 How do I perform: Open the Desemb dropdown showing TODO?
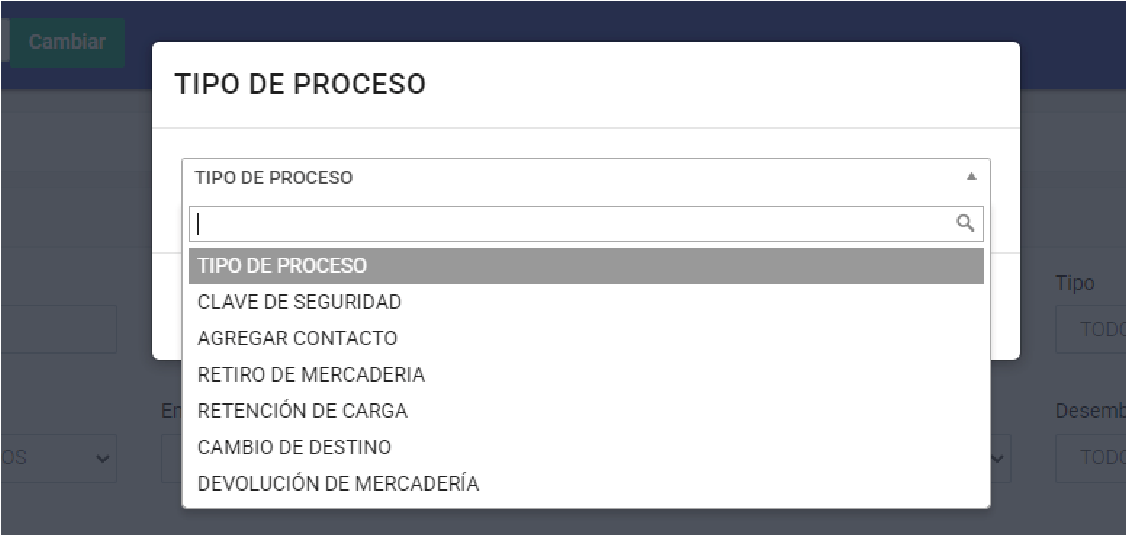[x=1091, y=458]
